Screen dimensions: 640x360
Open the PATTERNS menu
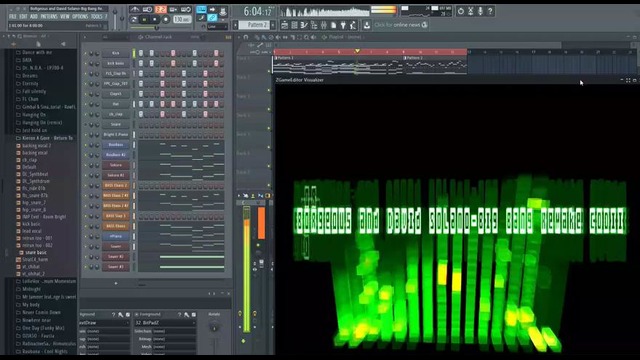click(49, 17)
